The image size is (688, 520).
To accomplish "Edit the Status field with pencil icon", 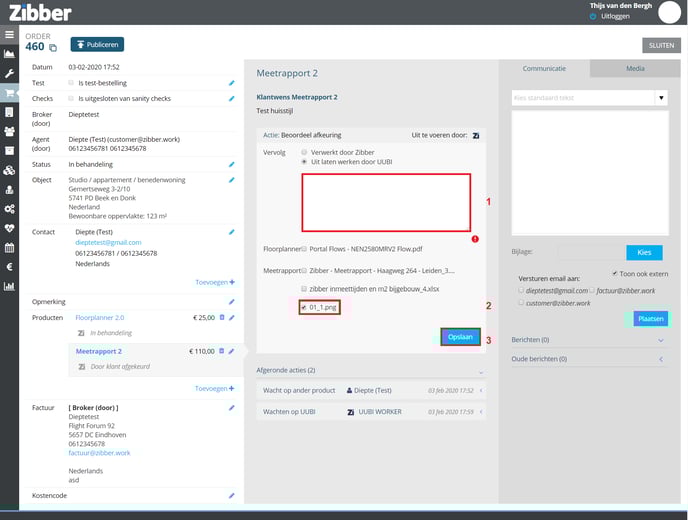I will [x=232, y=164].
